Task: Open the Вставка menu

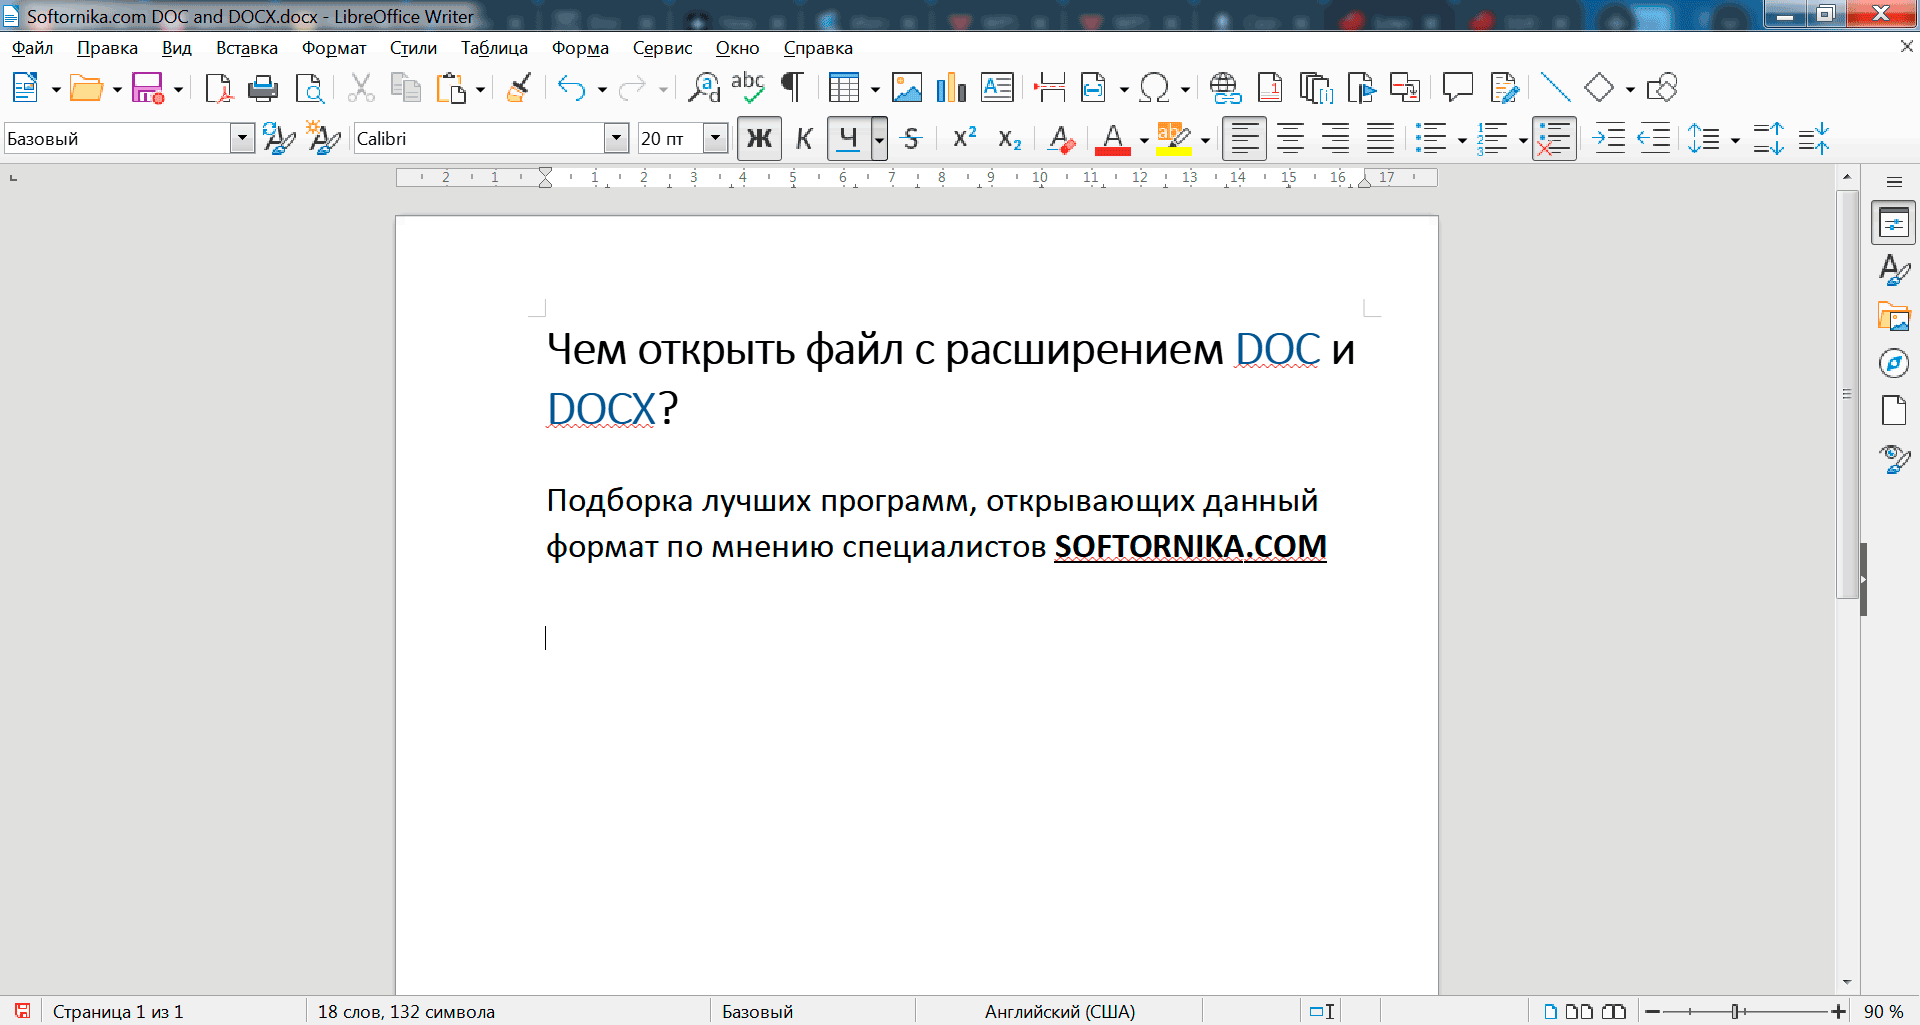Action: coord(246,48)
